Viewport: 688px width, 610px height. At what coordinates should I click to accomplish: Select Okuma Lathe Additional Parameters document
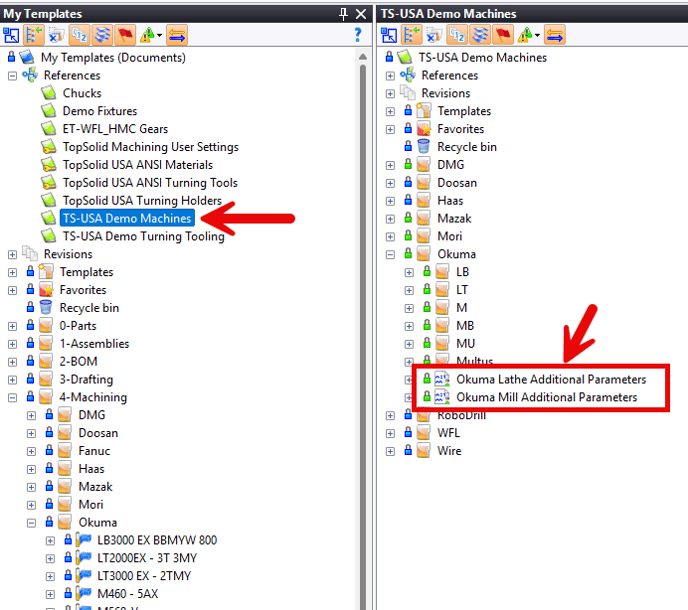pyautogui.click(x=551, y=380)
